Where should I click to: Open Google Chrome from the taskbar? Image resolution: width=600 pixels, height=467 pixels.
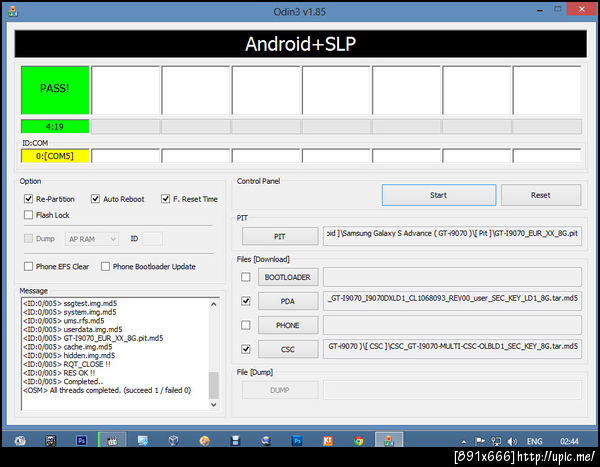359,441
